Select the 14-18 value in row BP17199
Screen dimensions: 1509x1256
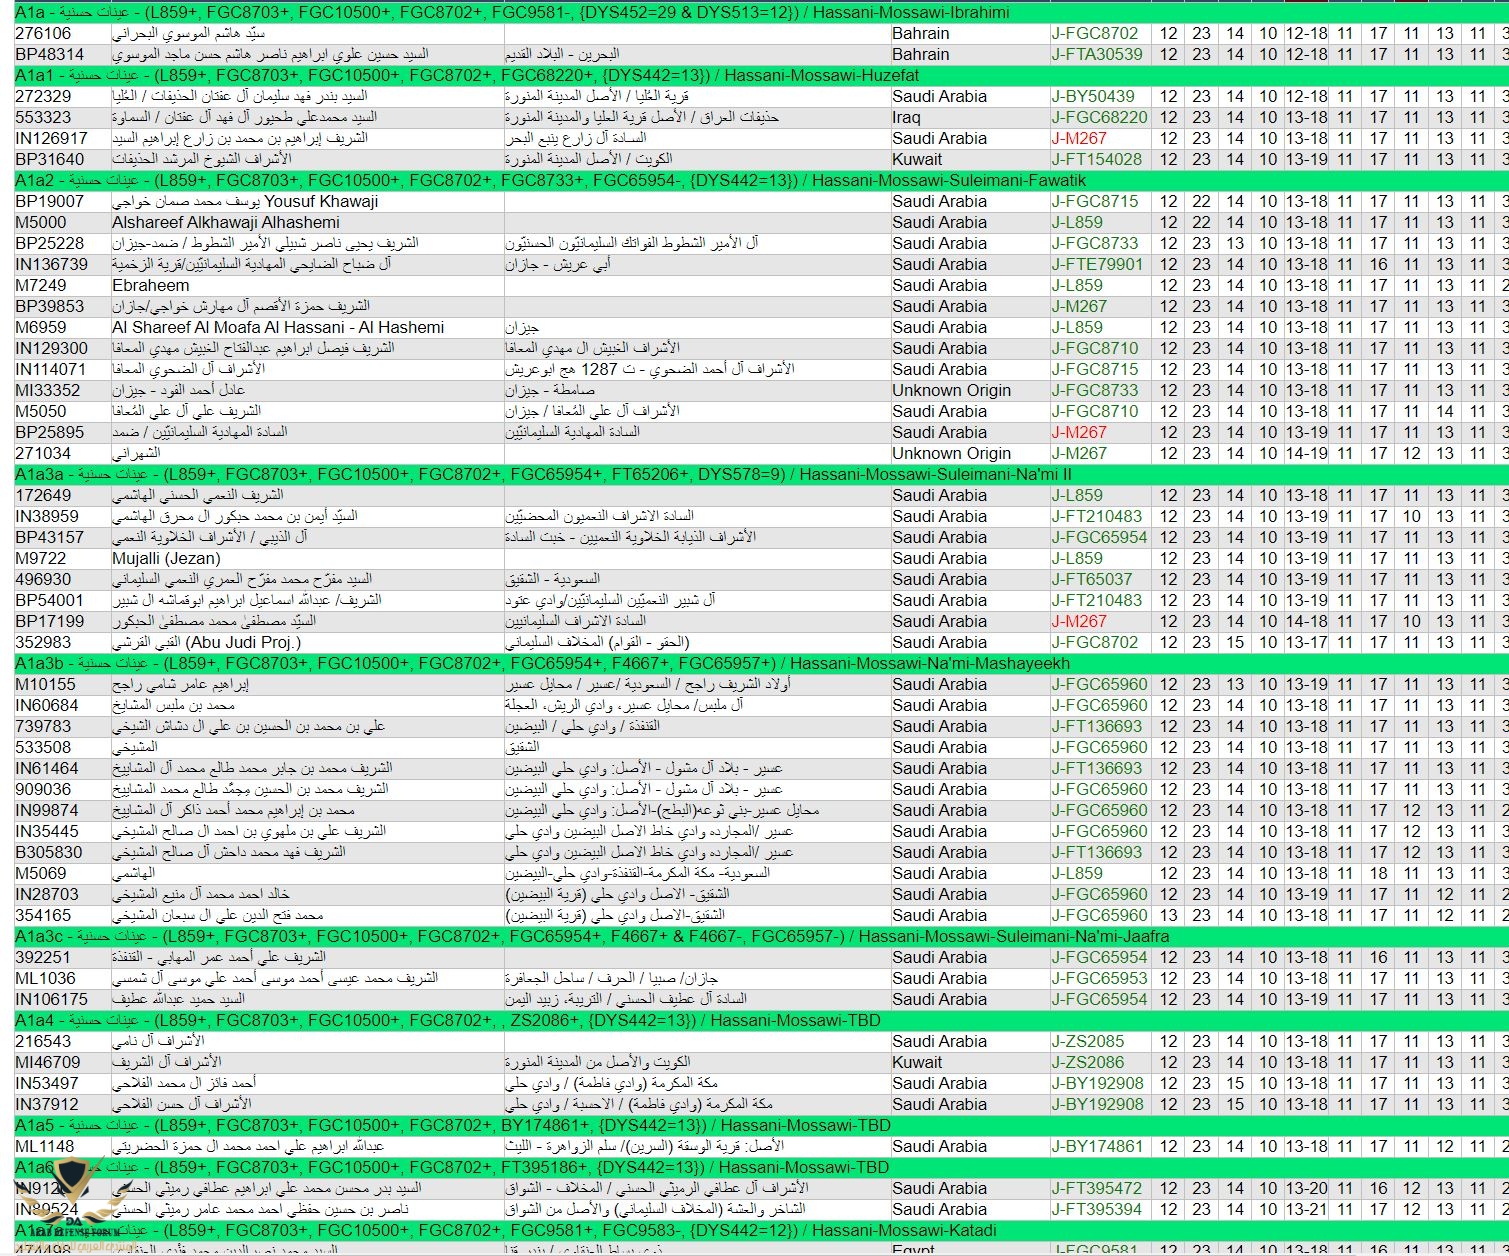[x=1307, y=622]
